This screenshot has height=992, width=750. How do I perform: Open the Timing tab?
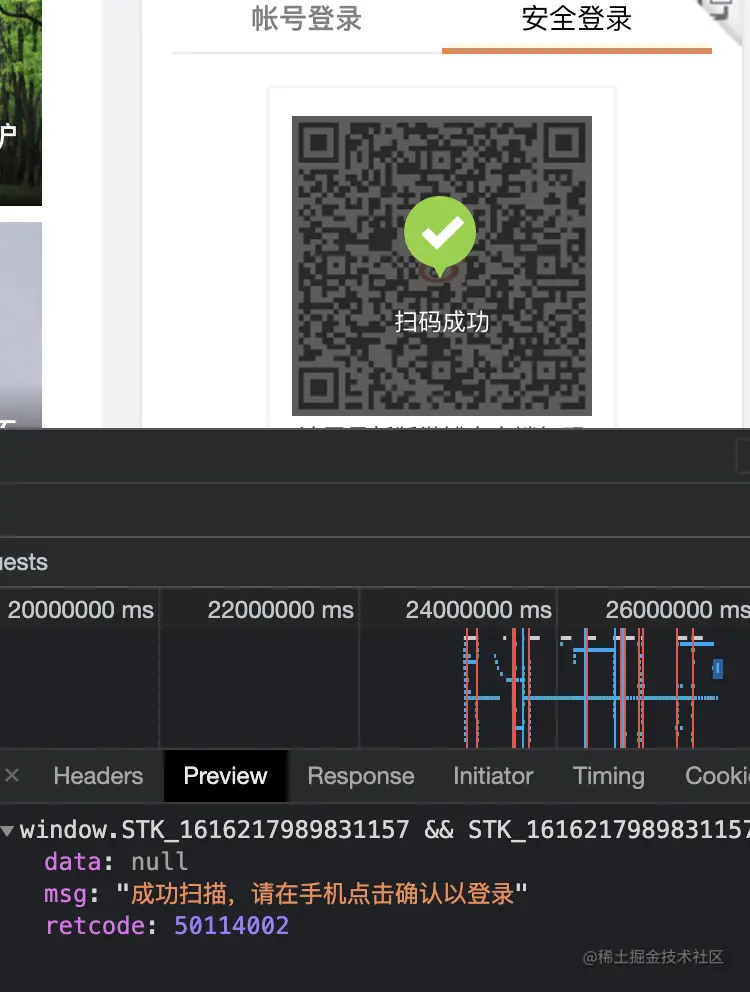[608, 776]
